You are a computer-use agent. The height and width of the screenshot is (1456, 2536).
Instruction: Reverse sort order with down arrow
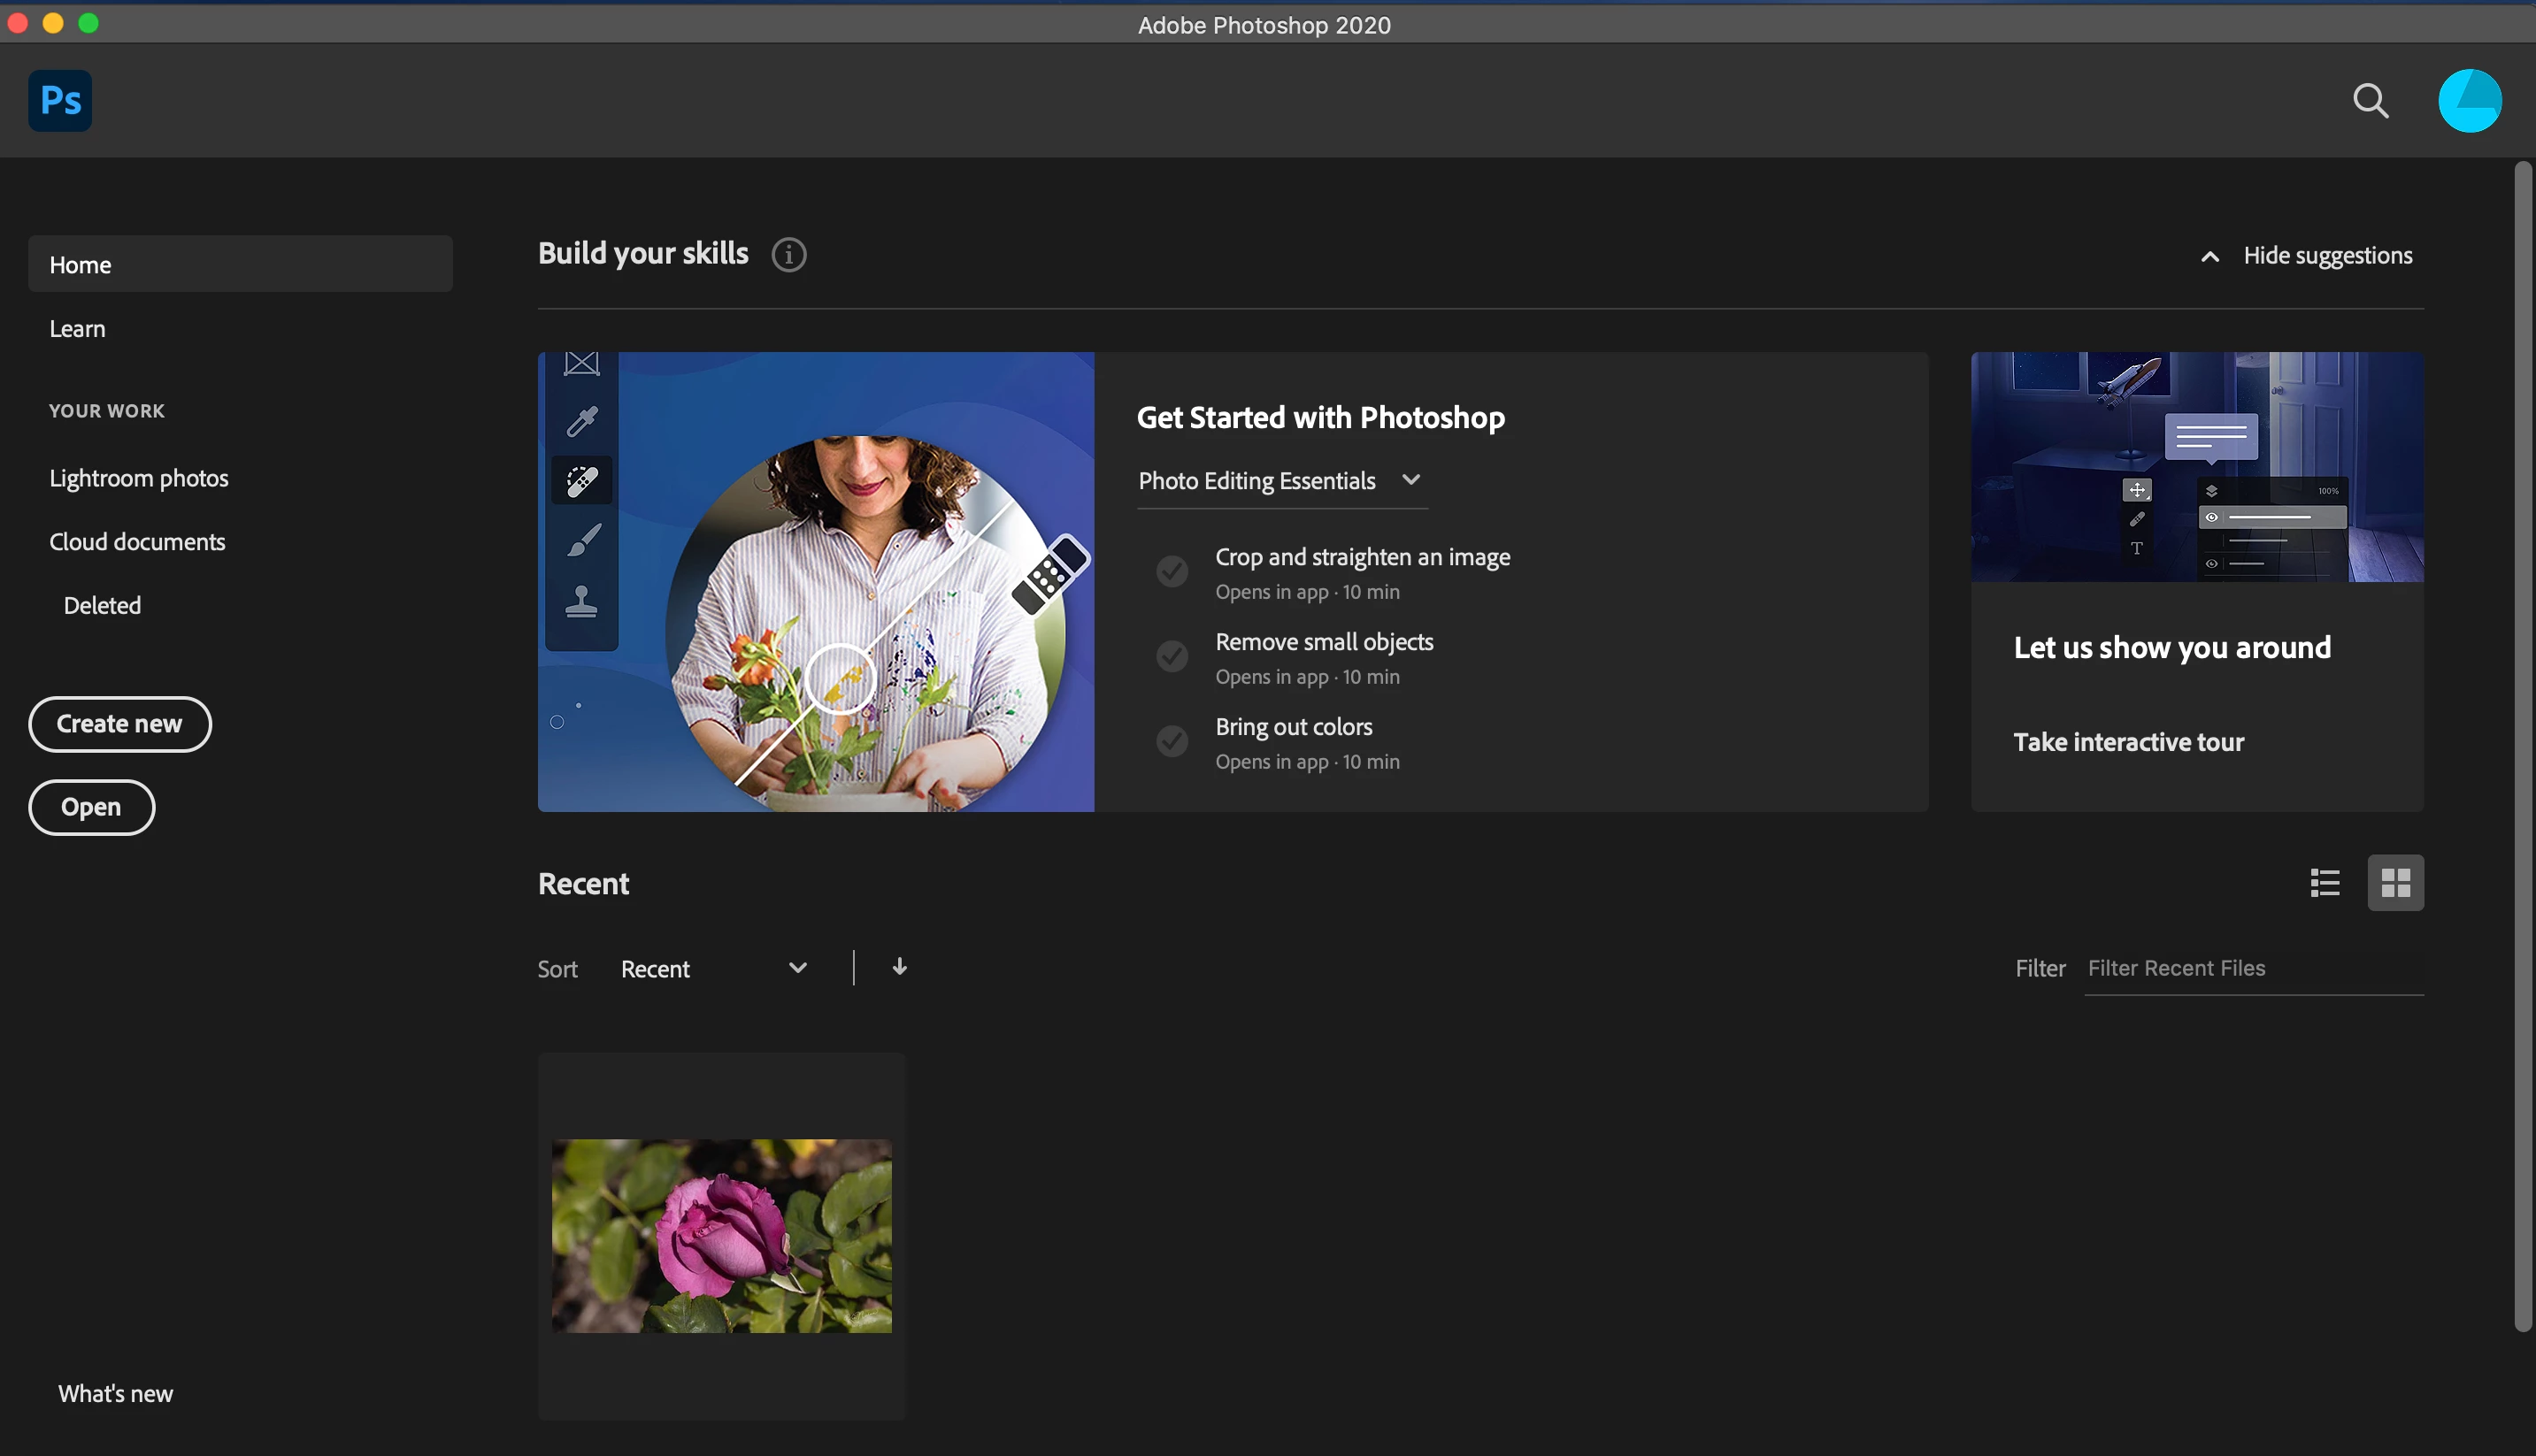pyautogui.click(x=899, y=967)
